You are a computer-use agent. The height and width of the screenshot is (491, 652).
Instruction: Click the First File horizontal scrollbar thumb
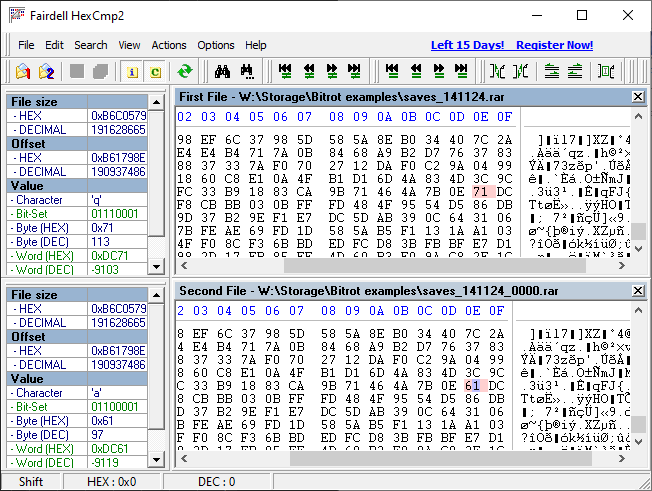click(x=435, y=265)
